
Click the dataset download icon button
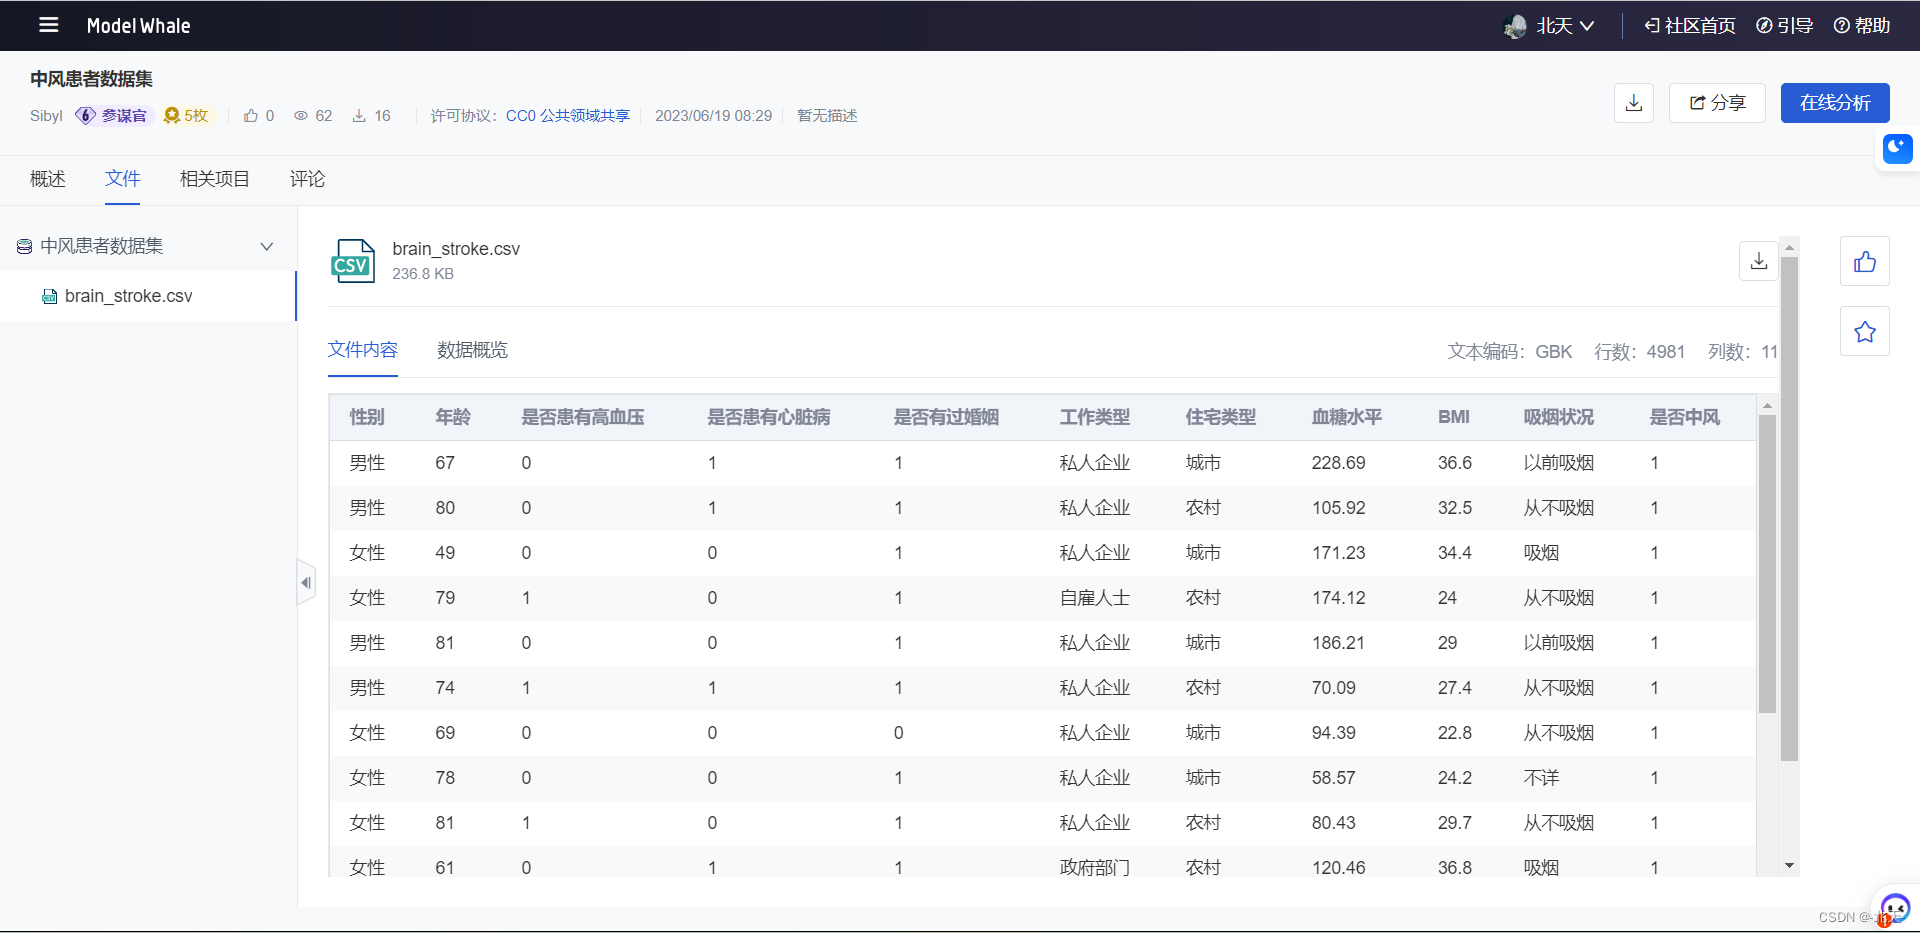coord(1634,103)
